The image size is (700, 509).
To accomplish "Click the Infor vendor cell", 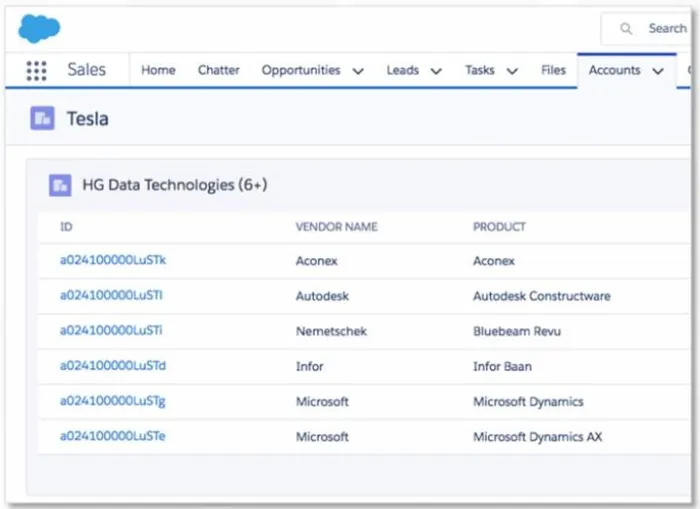I will [x=309, y=367].
